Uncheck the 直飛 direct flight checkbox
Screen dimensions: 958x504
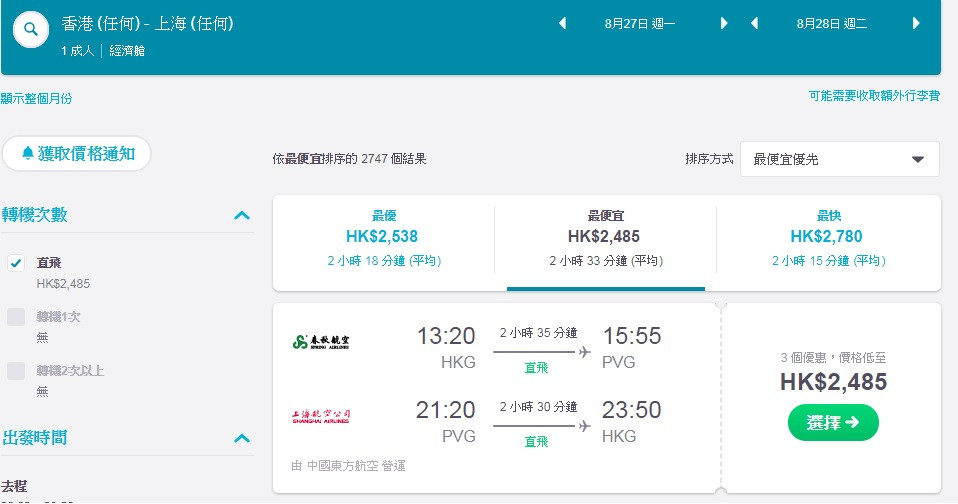[16, 263]
